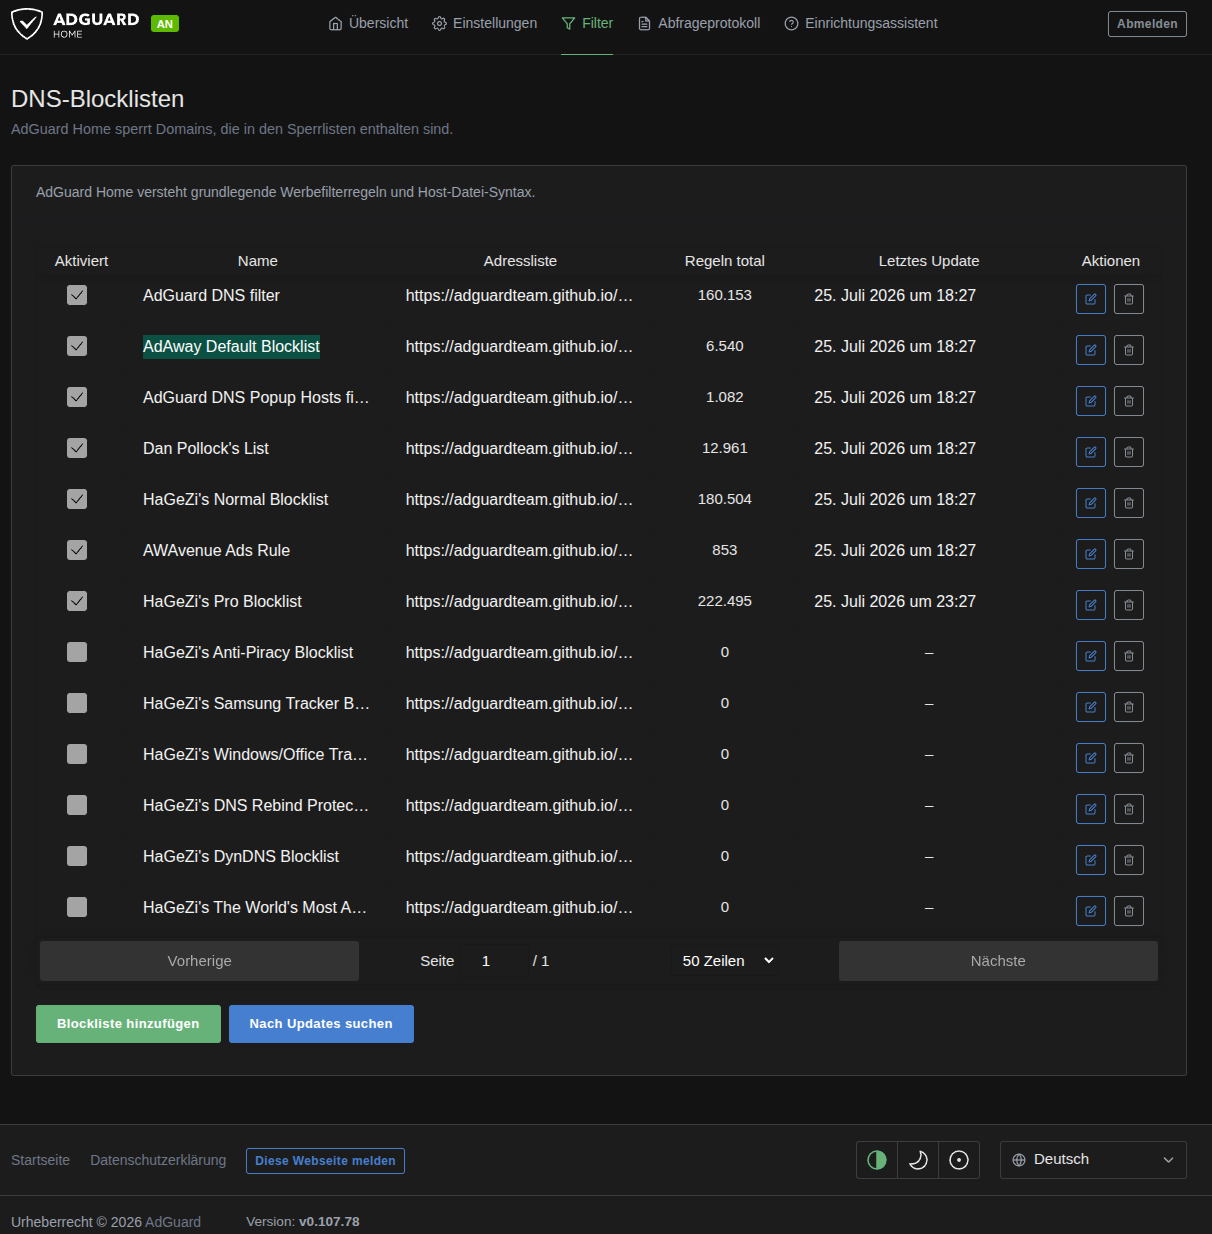The image size is (1212, 1234).
Task: Click the Abmelden button
Action: pos(1147,24)
